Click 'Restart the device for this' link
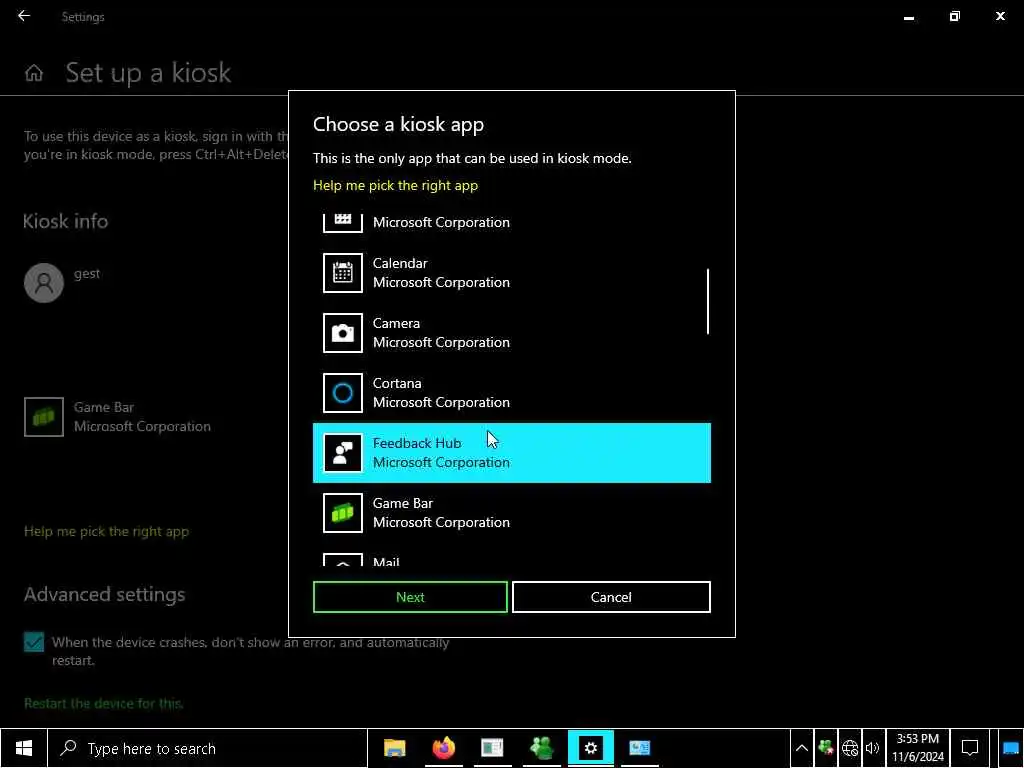 pyautogui.click(x=104, y=703)
